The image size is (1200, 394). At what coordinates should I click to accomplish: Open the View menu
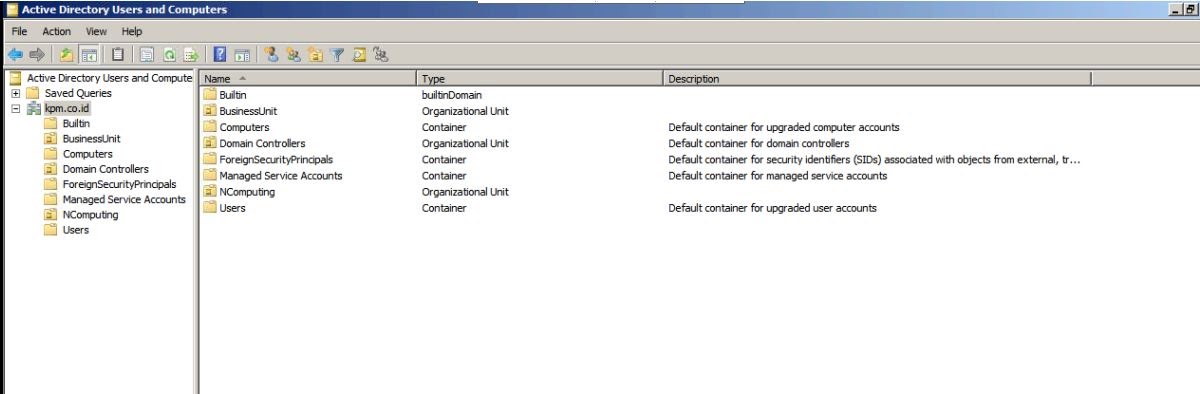[x=96, y=32]
